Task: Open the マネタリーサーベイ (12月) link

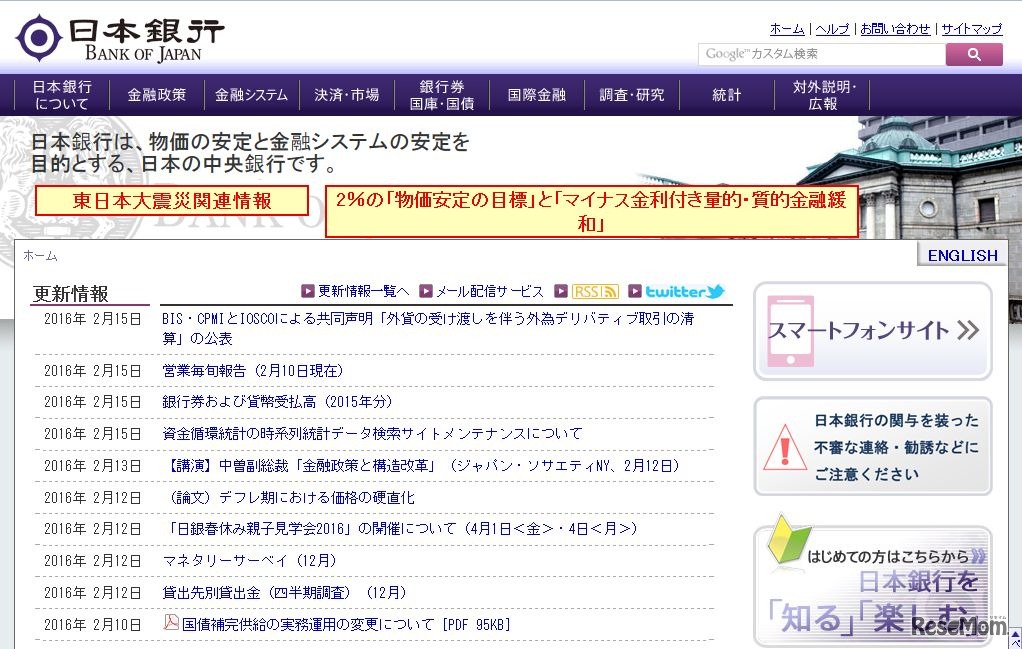Action: point(249,560)
